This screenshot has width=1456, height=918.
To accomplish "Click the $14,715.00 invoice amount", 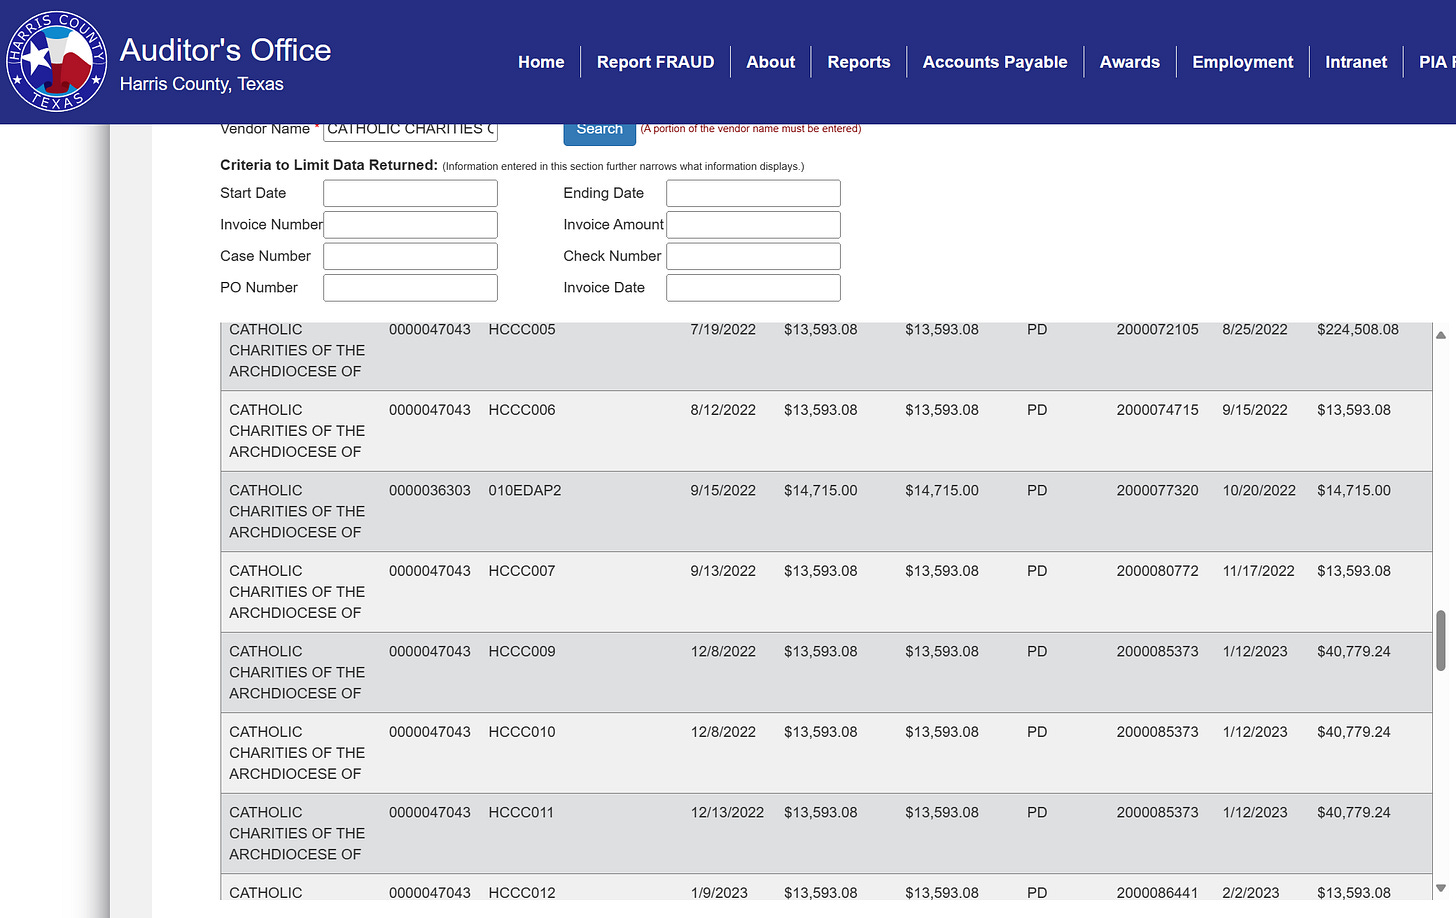I will click(821, 490).
